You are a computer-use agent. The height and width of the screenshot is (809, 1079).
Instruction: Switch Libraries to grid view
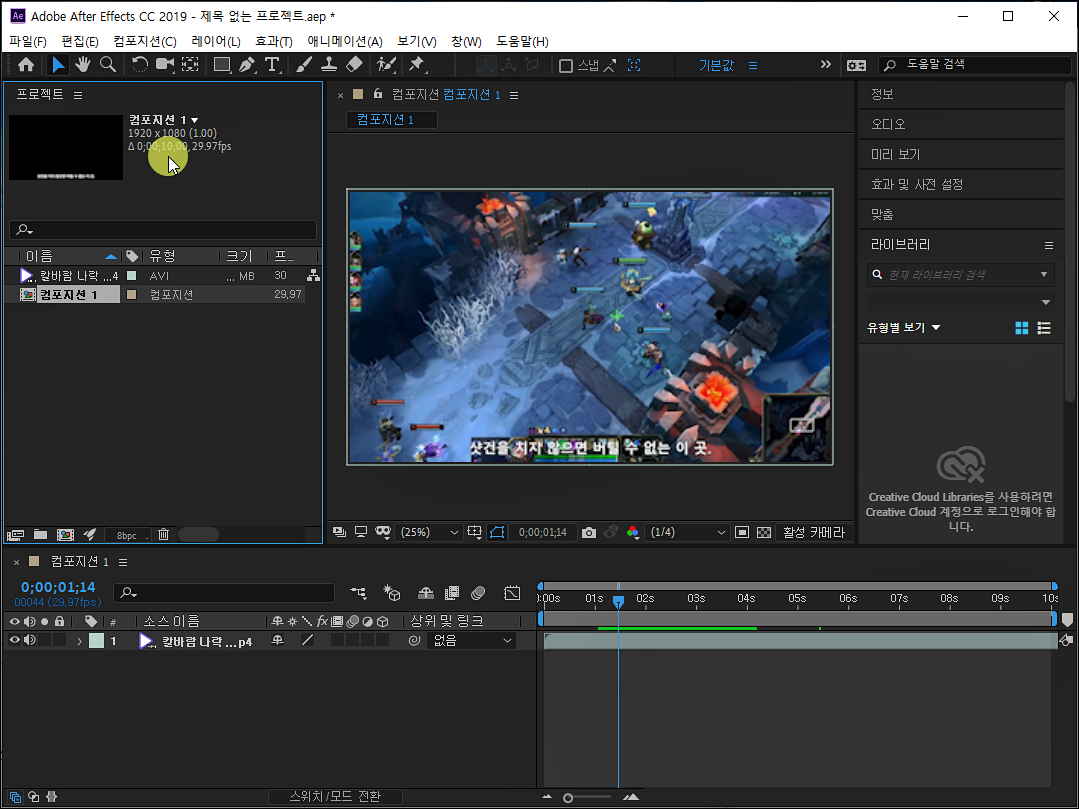coord(1022,328)
